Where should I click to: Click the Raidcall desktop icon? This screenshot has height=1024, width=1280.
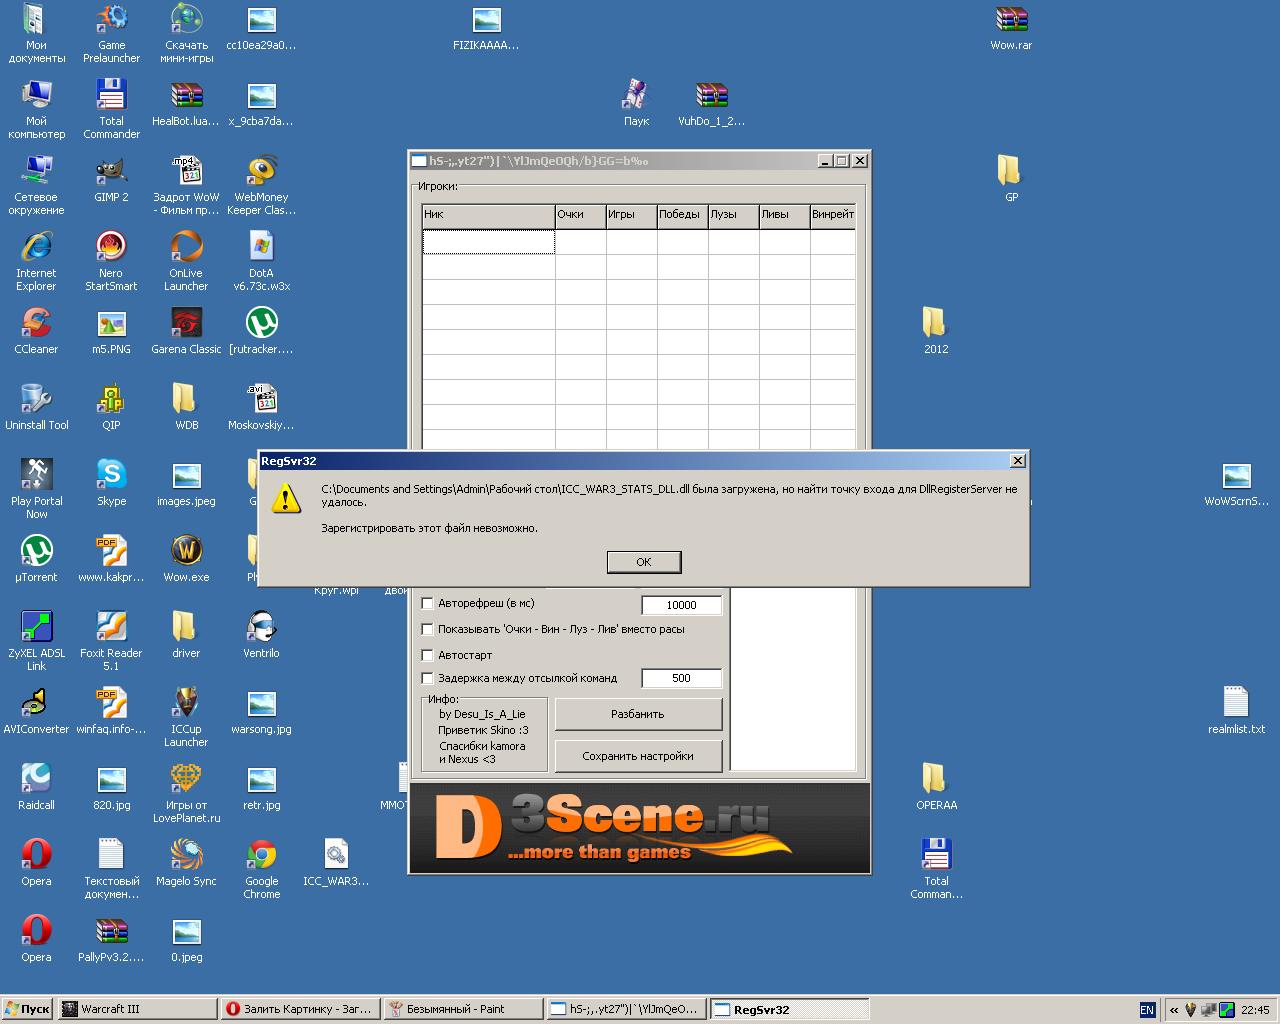(36, 788)
